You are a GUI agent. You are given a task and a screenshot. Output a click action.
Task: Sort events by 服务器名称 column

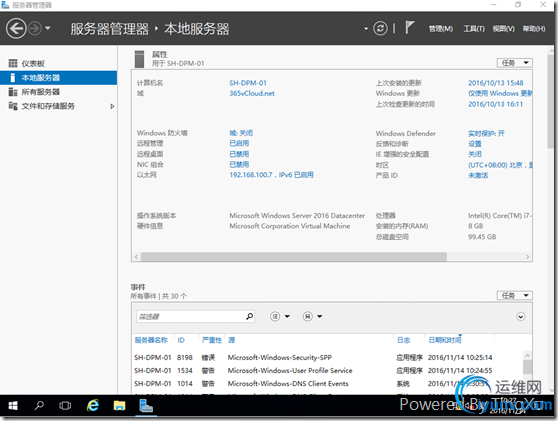pos(151,340)
